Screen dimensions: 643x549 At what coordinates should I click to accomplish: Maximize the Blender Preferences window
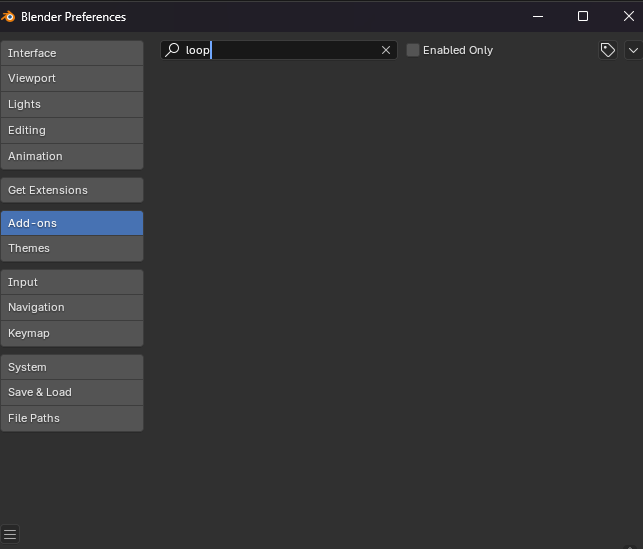pyautogui.click(x=583, y=16)
